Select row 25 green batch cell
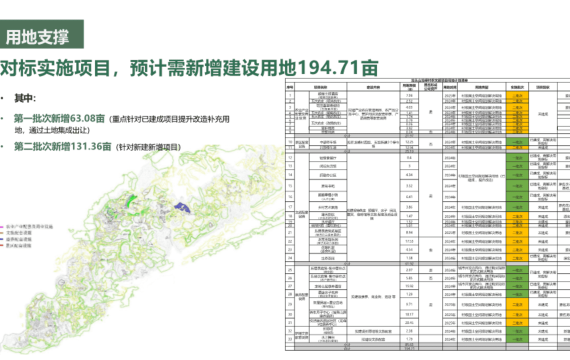The width and height of the screenshot is (570, 360). [517, 270]
